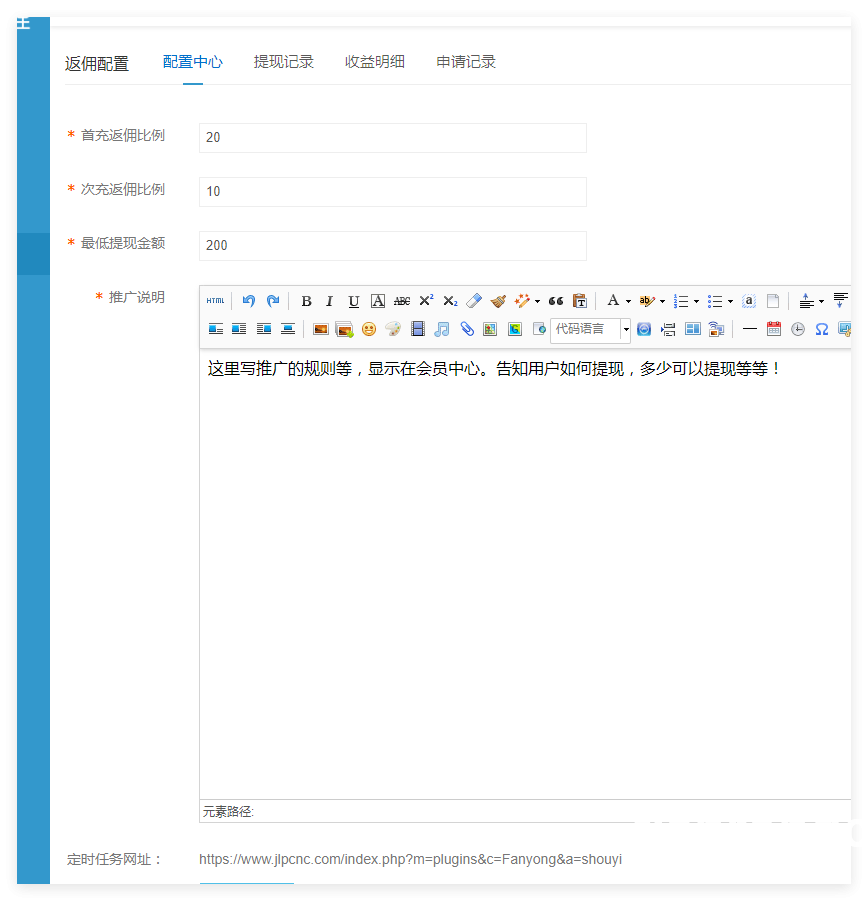Click into the 推广说明 editor text
The width and height of the screenshot is (868, 901).
click(525, 573)
